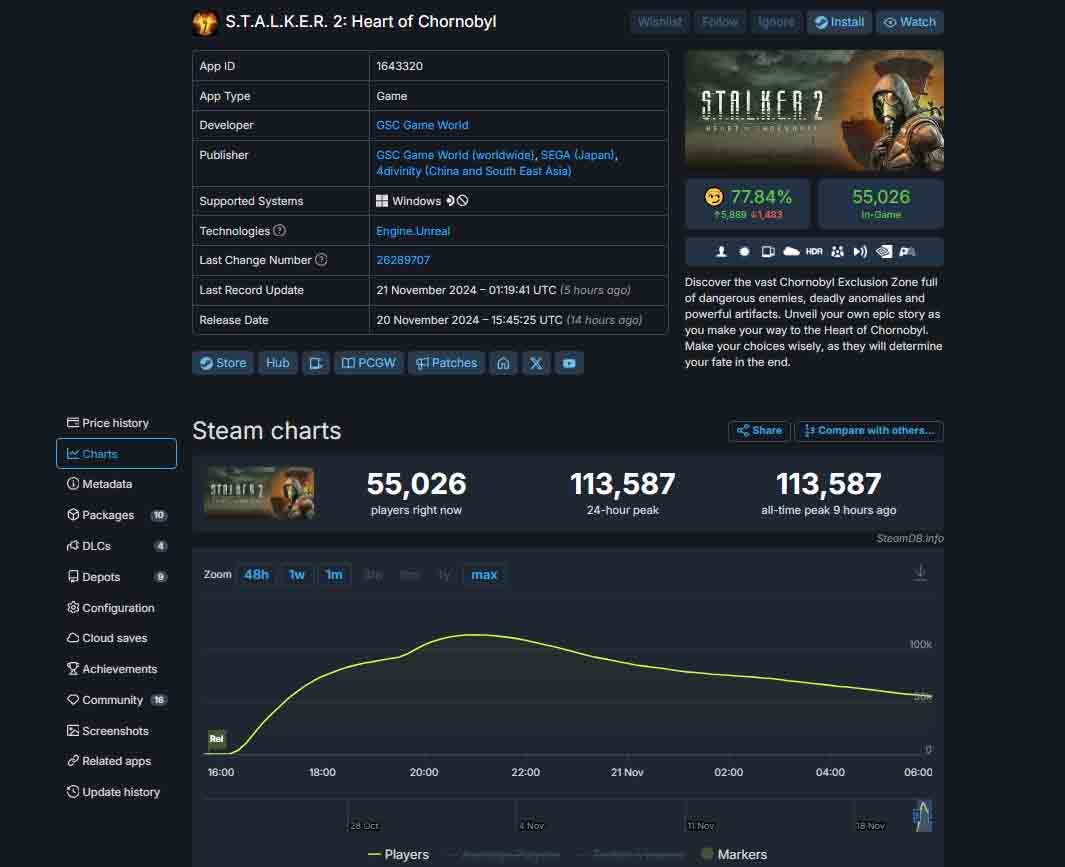Click the surround sound speaker icon
This screenshot has height=867, width=1065.
pyautogui.click(x=860, y=251)
